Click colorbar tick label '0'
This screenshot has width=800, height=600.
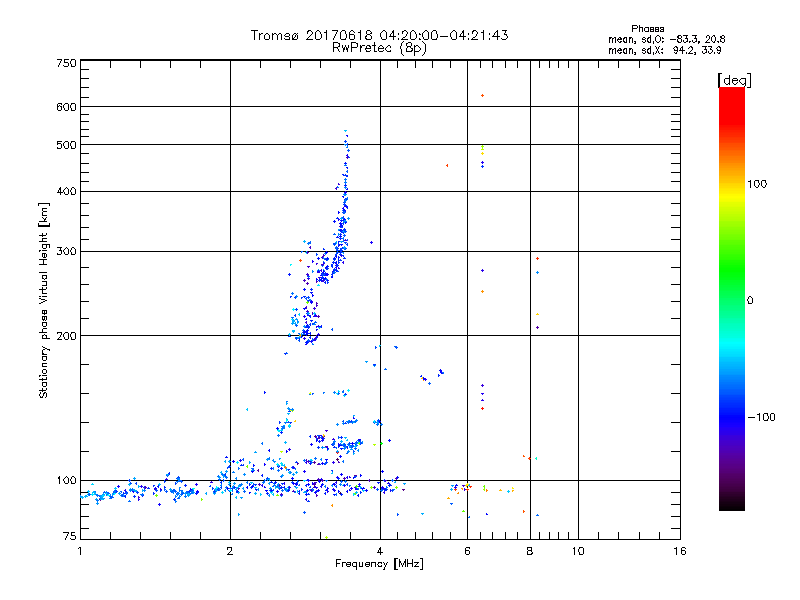point(750,301)
